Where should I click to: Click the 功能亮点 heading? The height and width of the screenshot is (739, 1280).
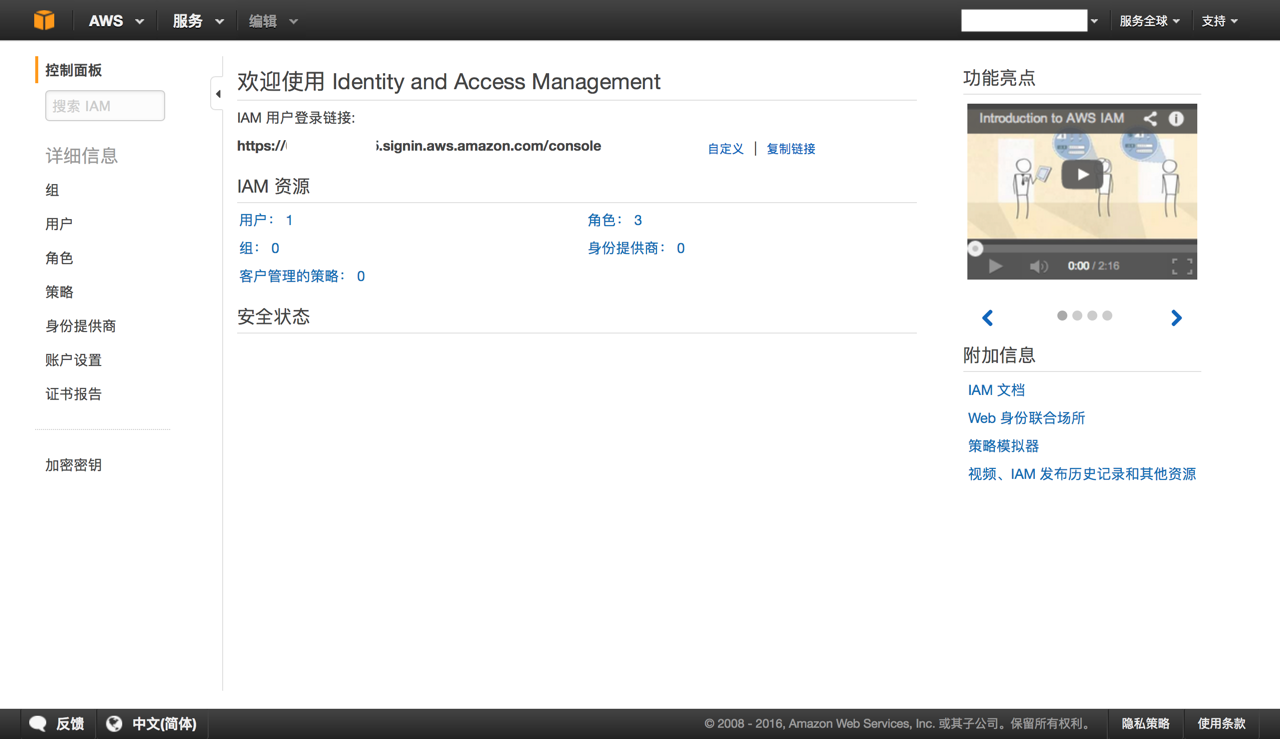coord(999,78)
